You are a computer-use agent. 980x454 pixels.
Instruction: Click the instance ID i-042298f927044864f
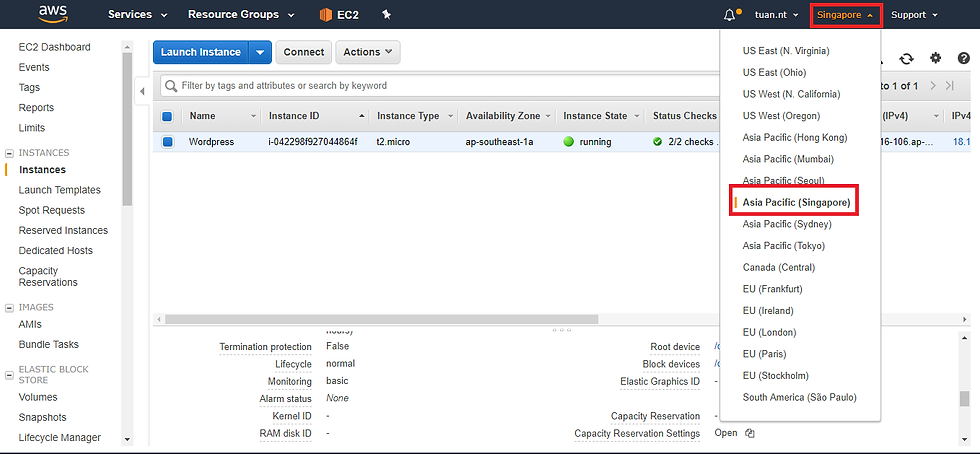[312, 142]
